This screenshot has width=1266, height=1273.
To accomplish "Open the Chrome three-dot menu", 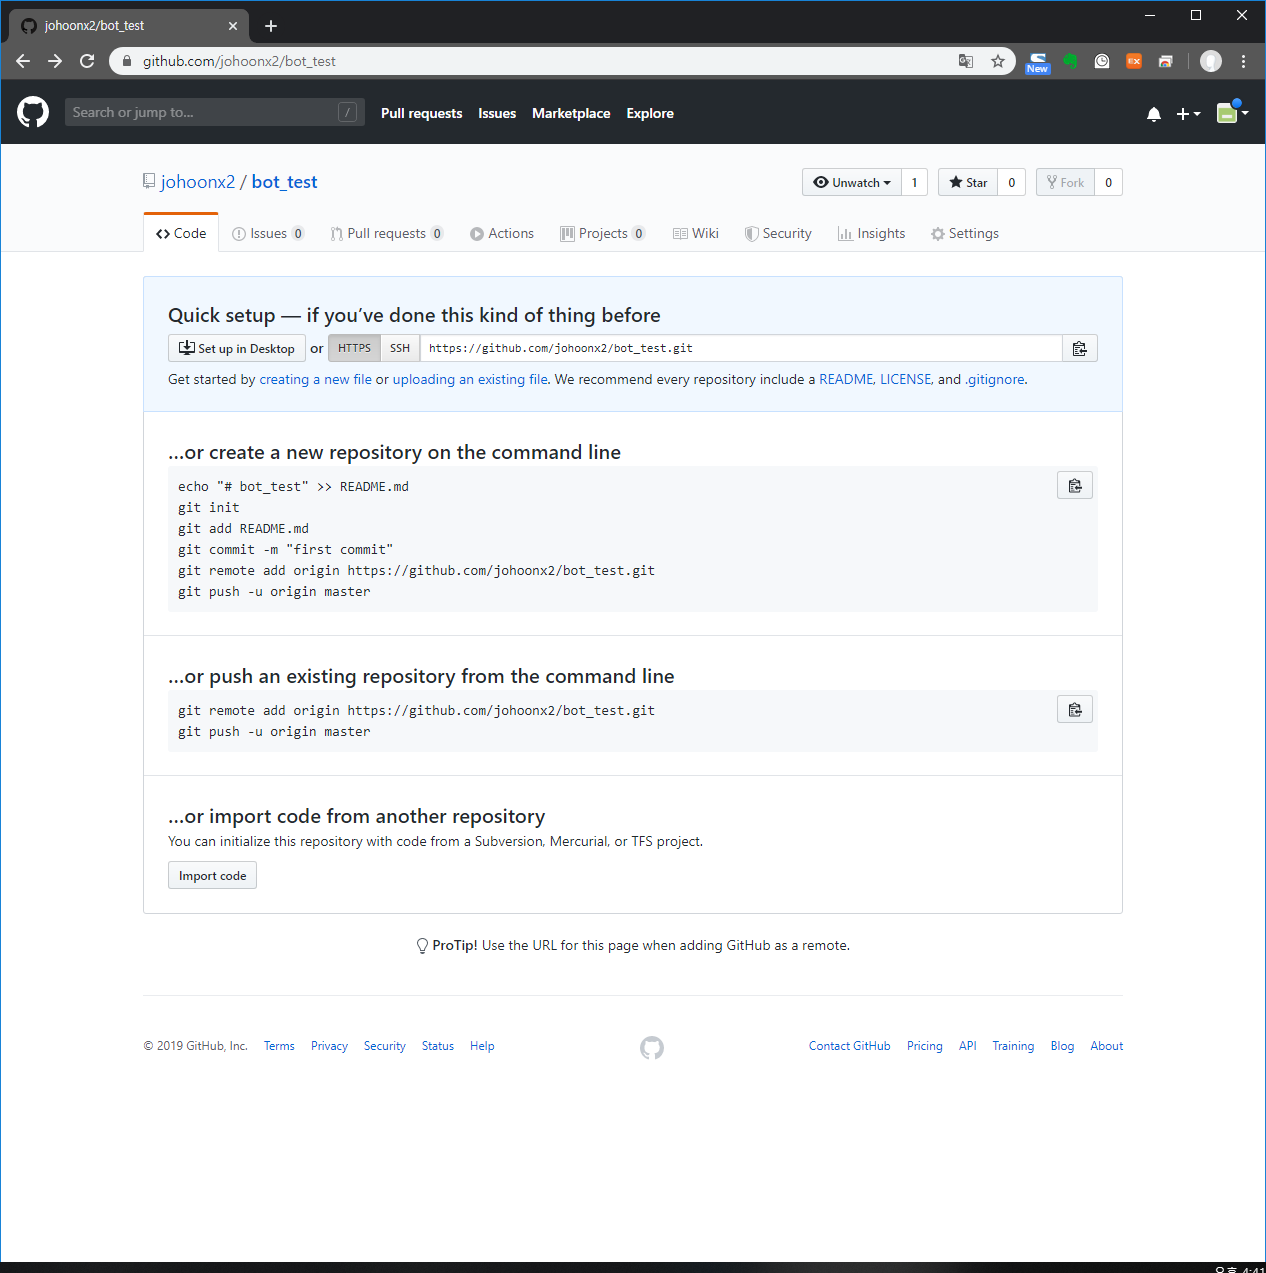I will [1243, 61].
